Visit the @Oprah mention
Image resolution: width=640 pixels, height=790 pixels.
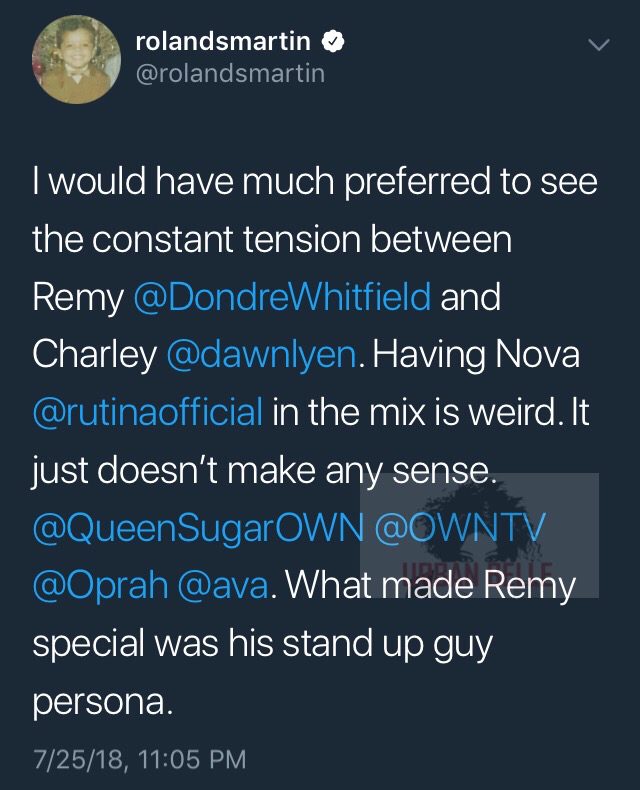coord(100,586)
